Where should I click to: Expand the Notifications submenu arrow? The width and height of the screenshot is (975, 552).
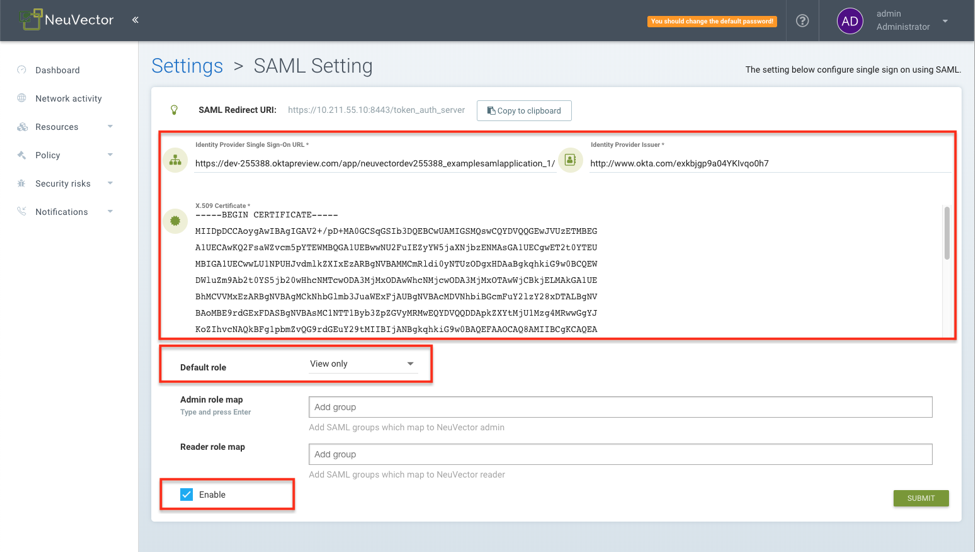click(x=110, y=211)
